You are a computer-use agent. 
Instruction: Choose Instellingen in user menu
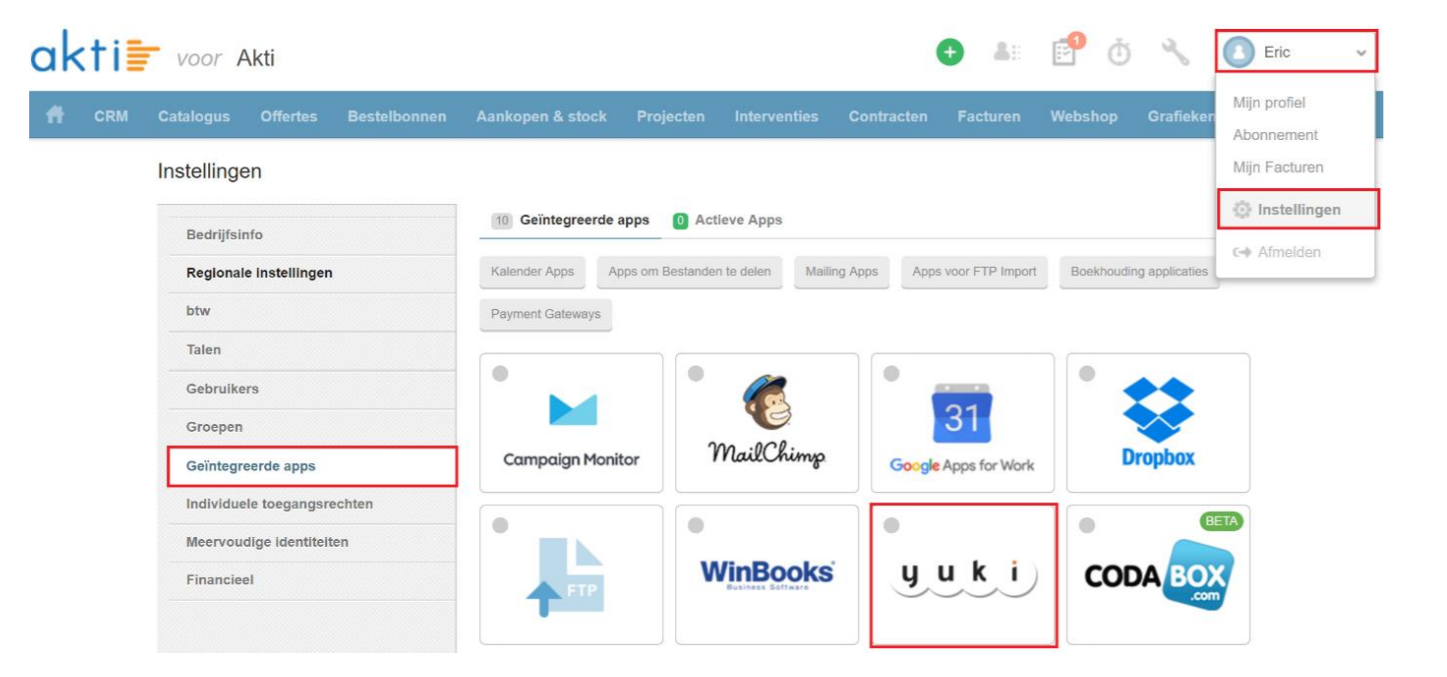click(1298, 209)
